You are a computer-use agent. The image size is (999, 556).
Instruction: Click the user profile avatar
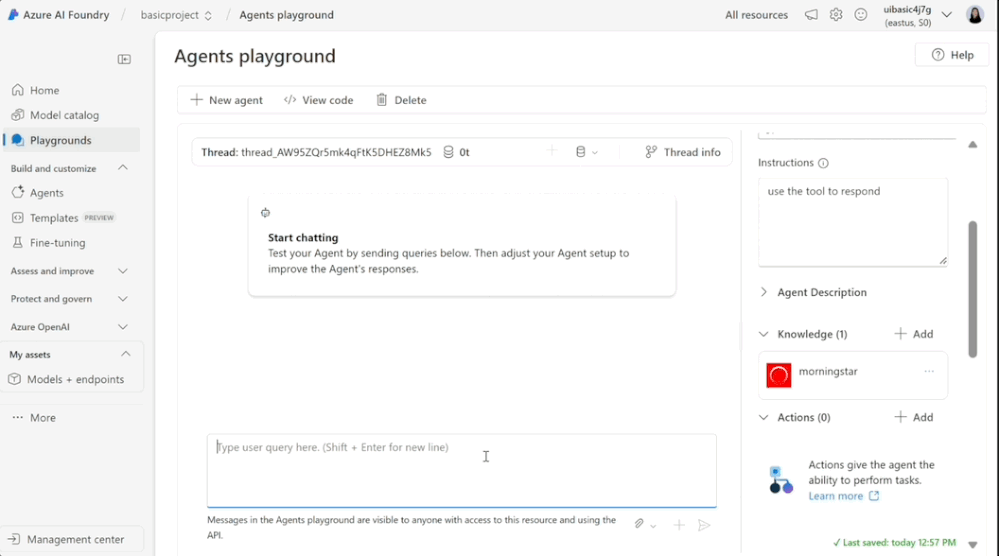pos(975,15)
